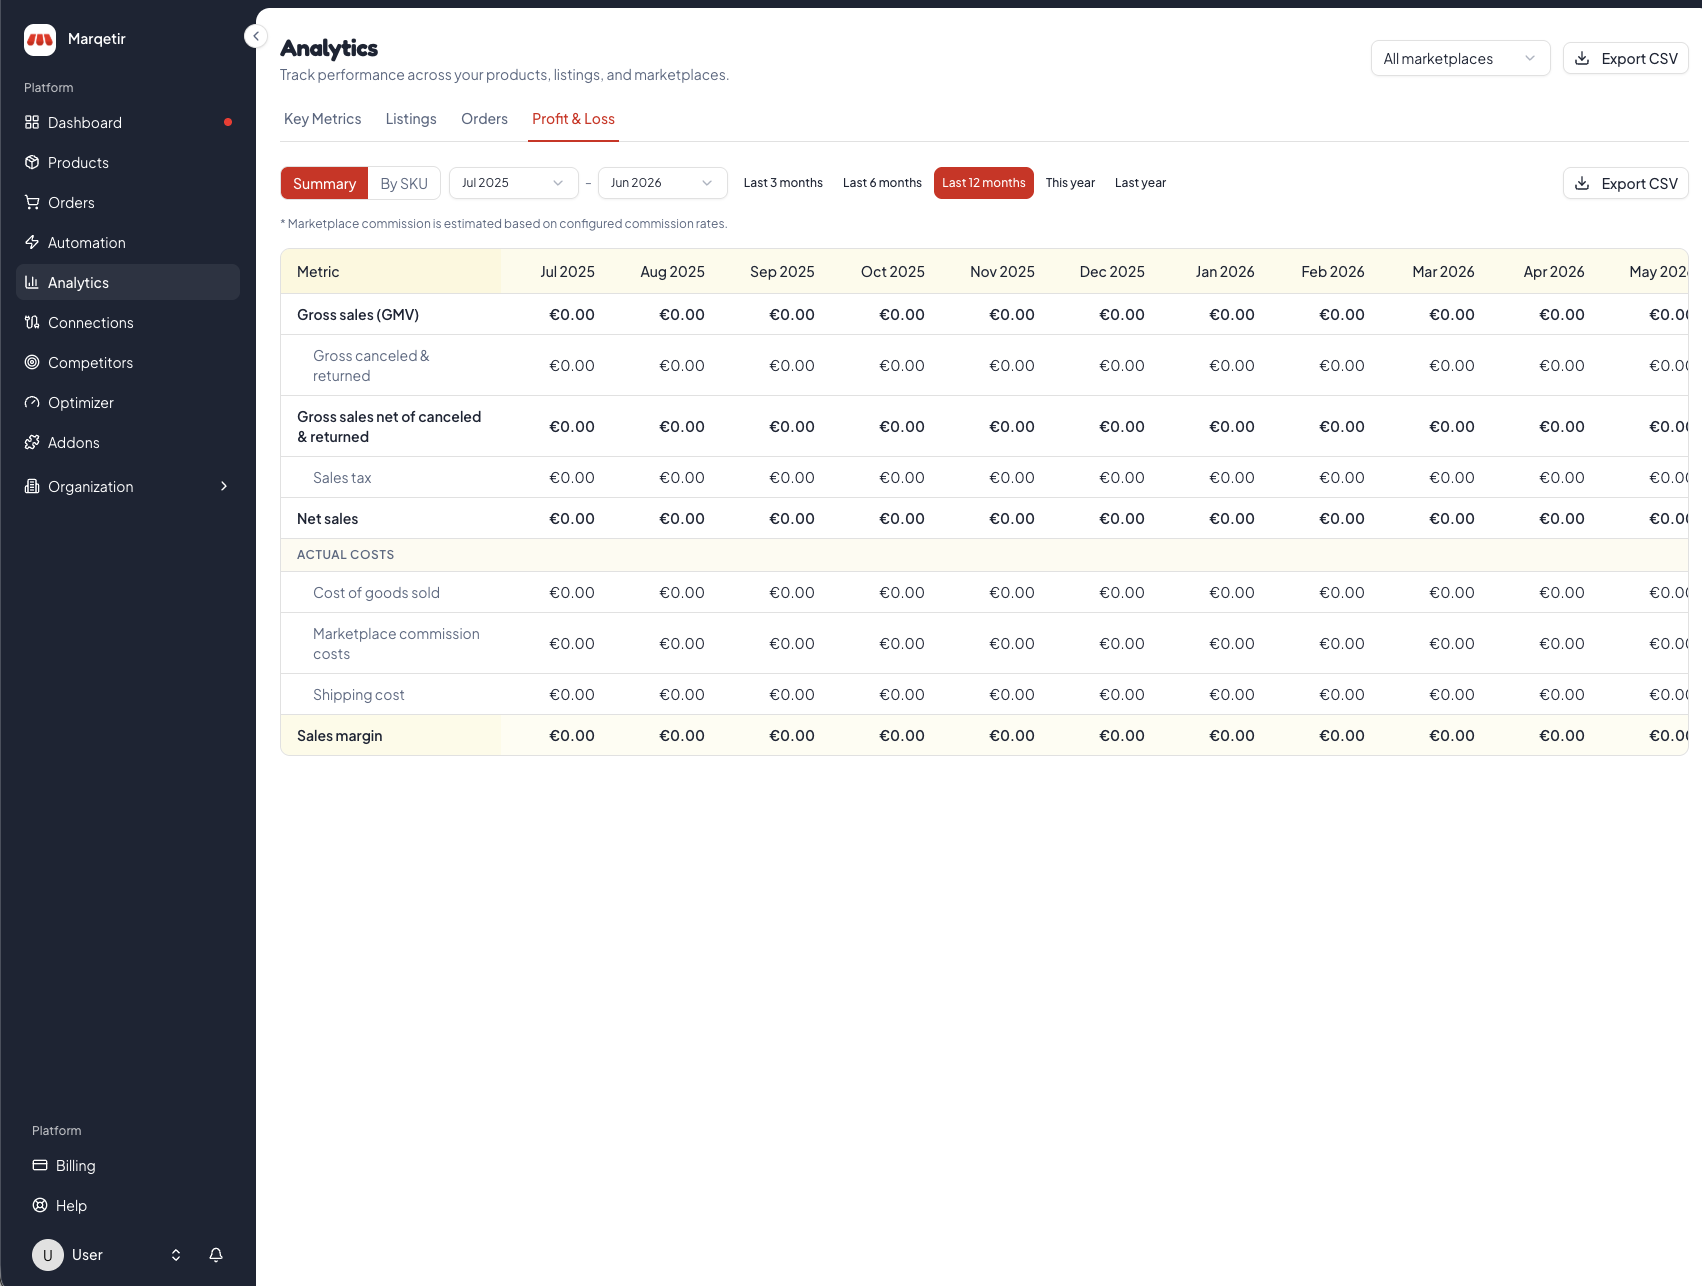Switch to the Key Metrics tab
Screen dimensions: 1702x1286
coord(322,119)
